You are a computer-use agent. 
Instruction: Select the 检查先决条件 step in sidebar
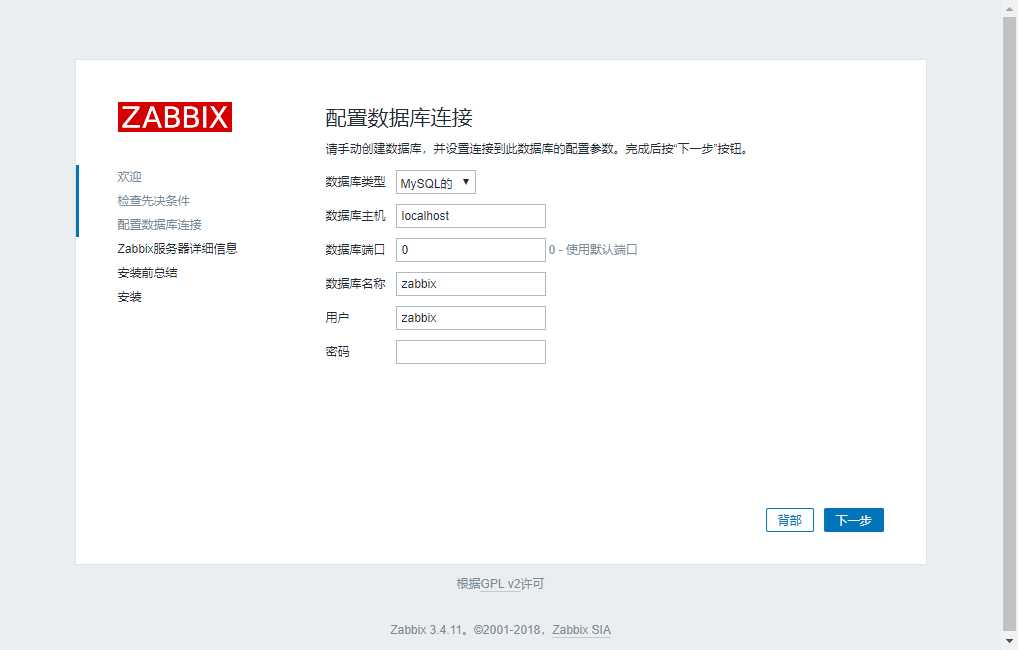(153, 201)
